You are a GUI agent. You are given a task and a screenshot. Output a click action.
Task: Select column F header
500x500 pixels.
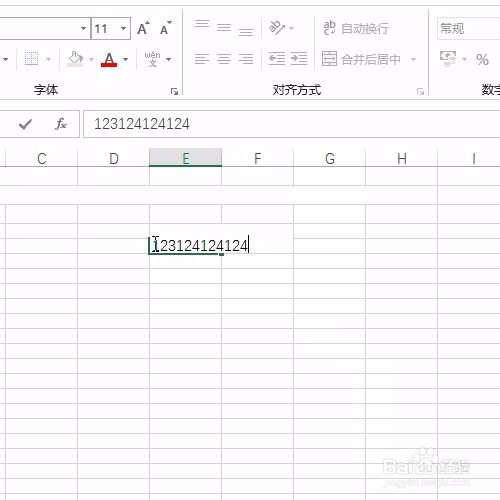258,158
